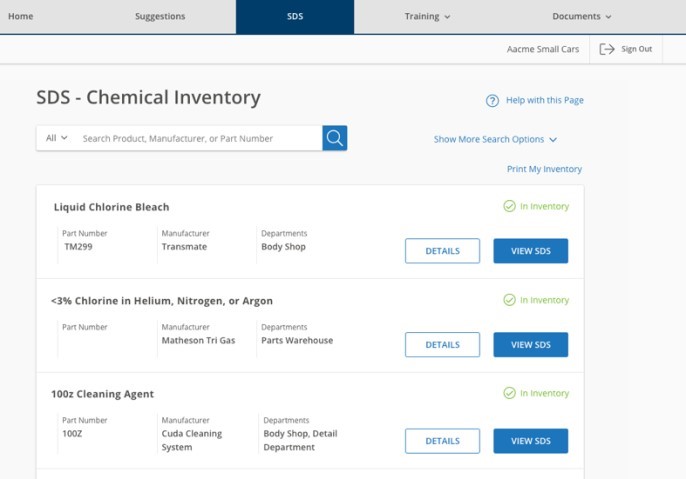
Task: Open Details for 100z Cleaning Agent
Action: coord(442,441)
